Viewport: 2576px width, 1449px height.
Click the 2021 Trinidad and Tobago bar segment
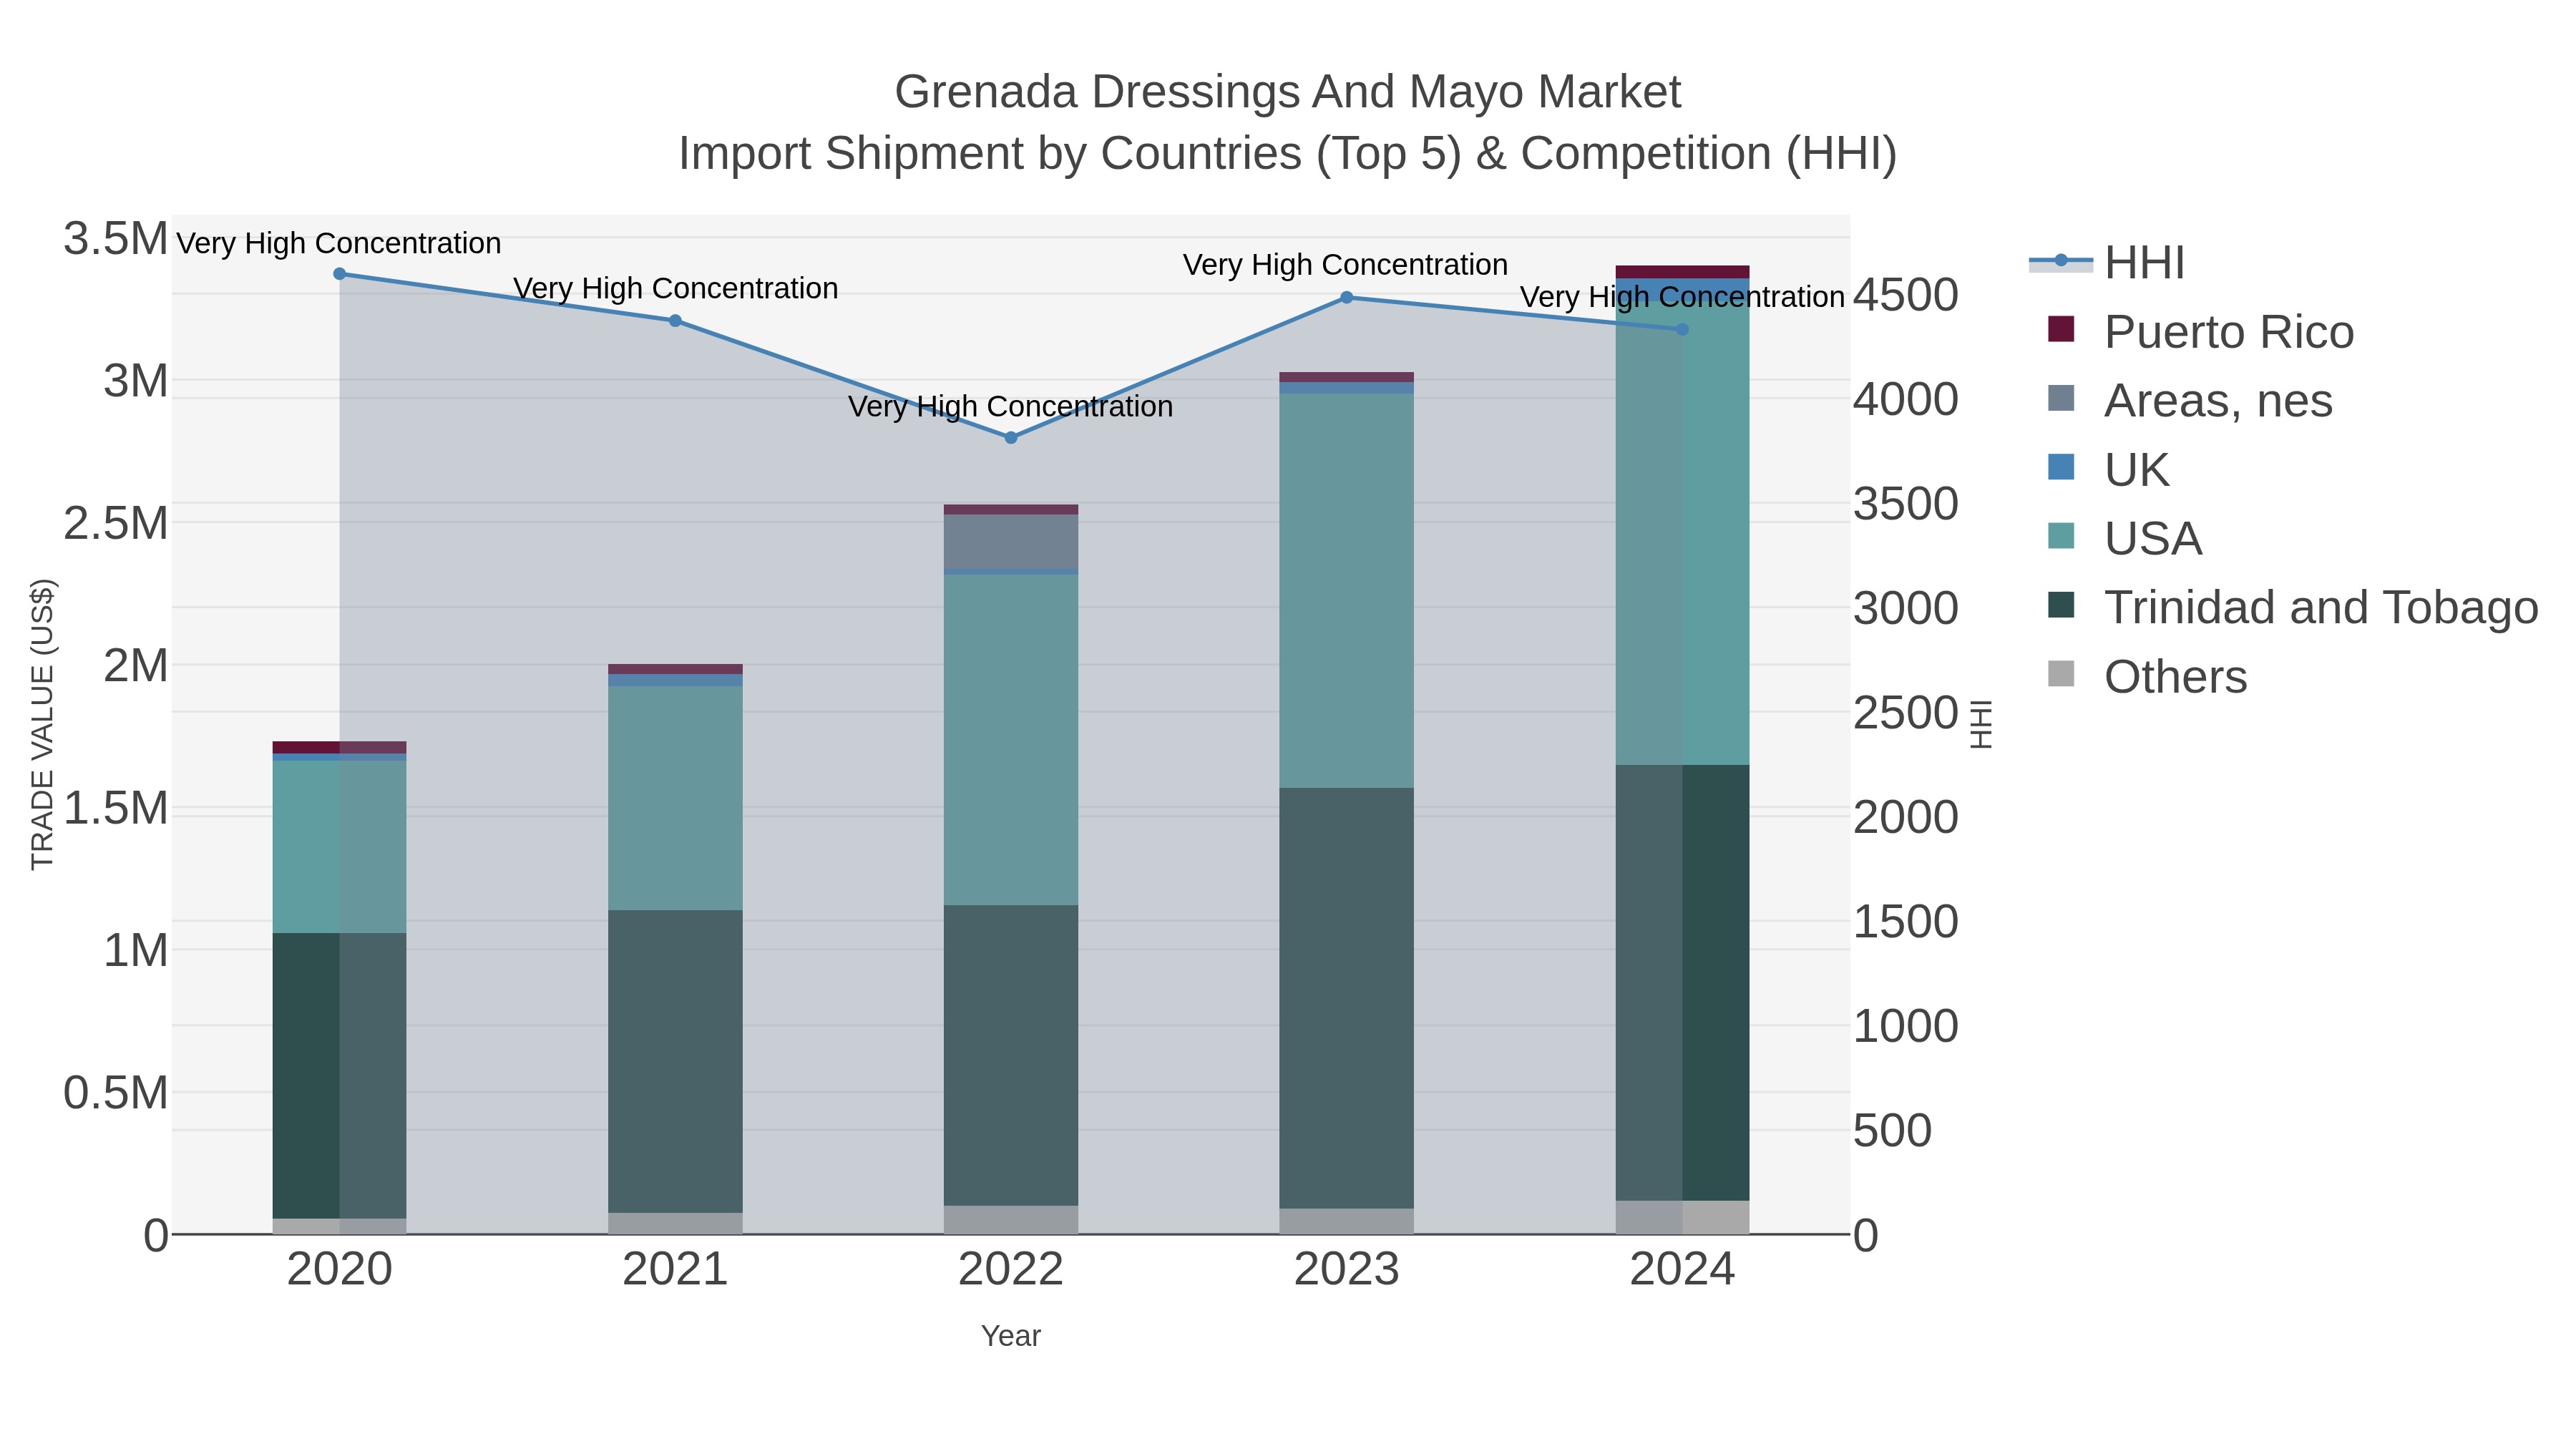[675, 1061]
